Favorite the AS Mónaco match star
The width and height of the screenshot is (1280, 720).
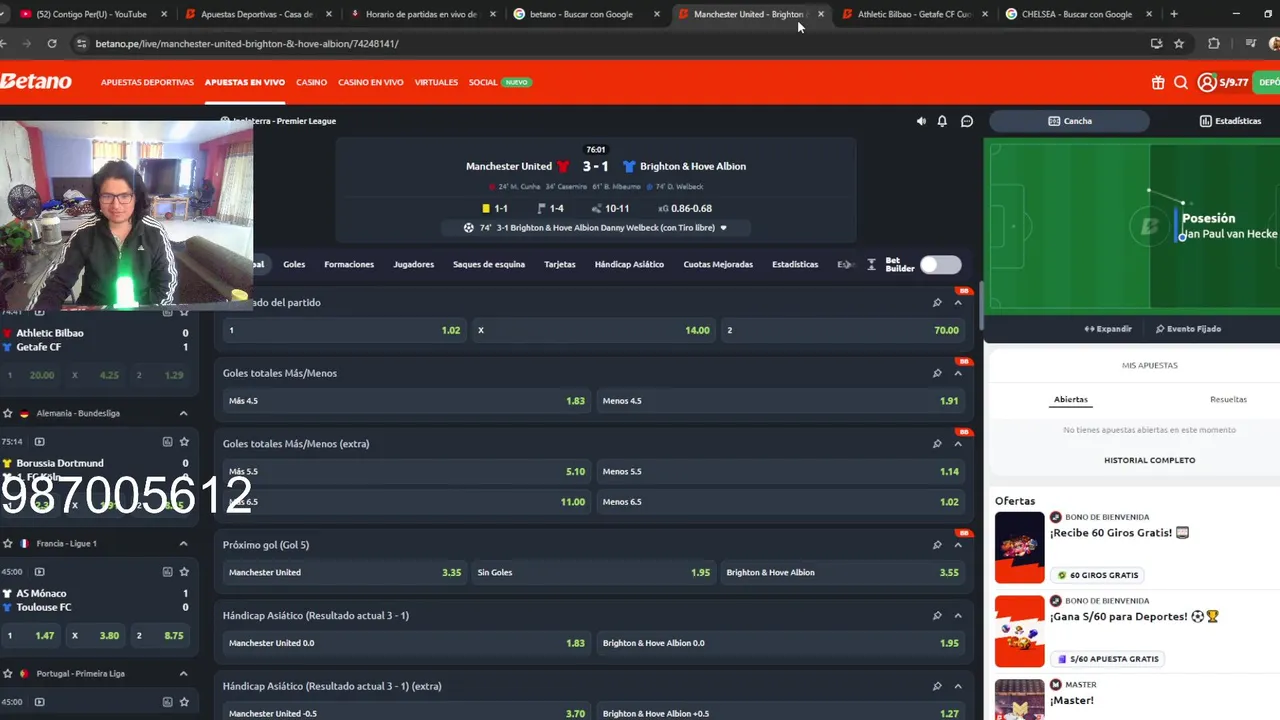click(184, 572)
